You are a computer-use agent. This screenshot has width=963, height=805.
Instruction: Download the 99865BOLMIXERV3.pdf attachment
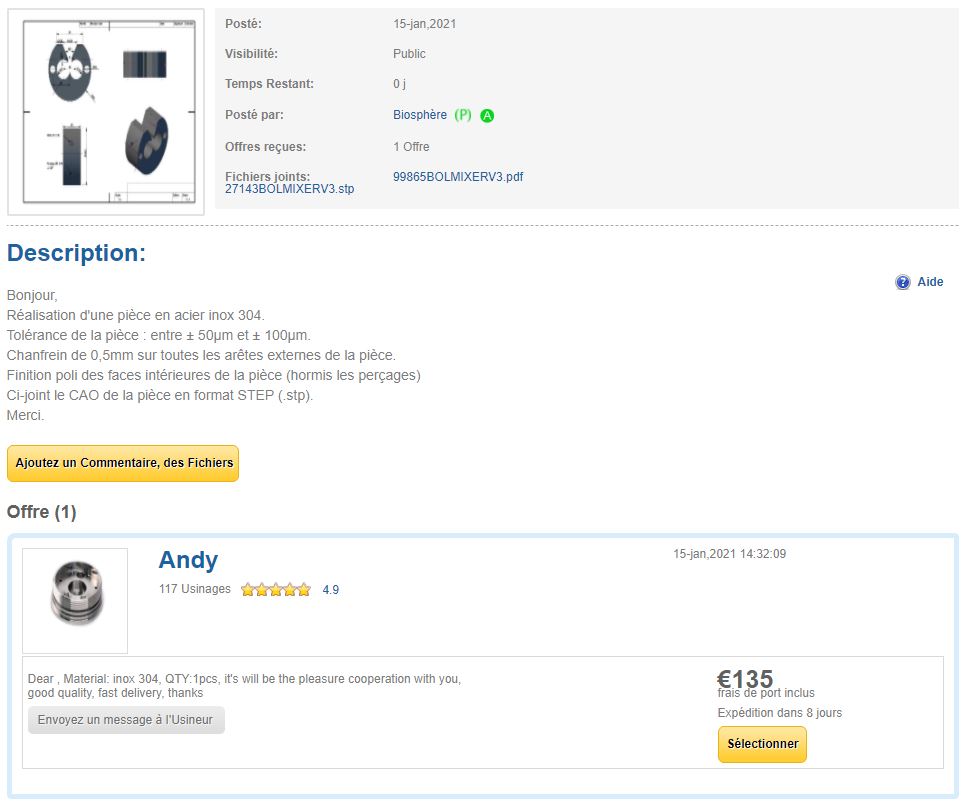point(458,176)
